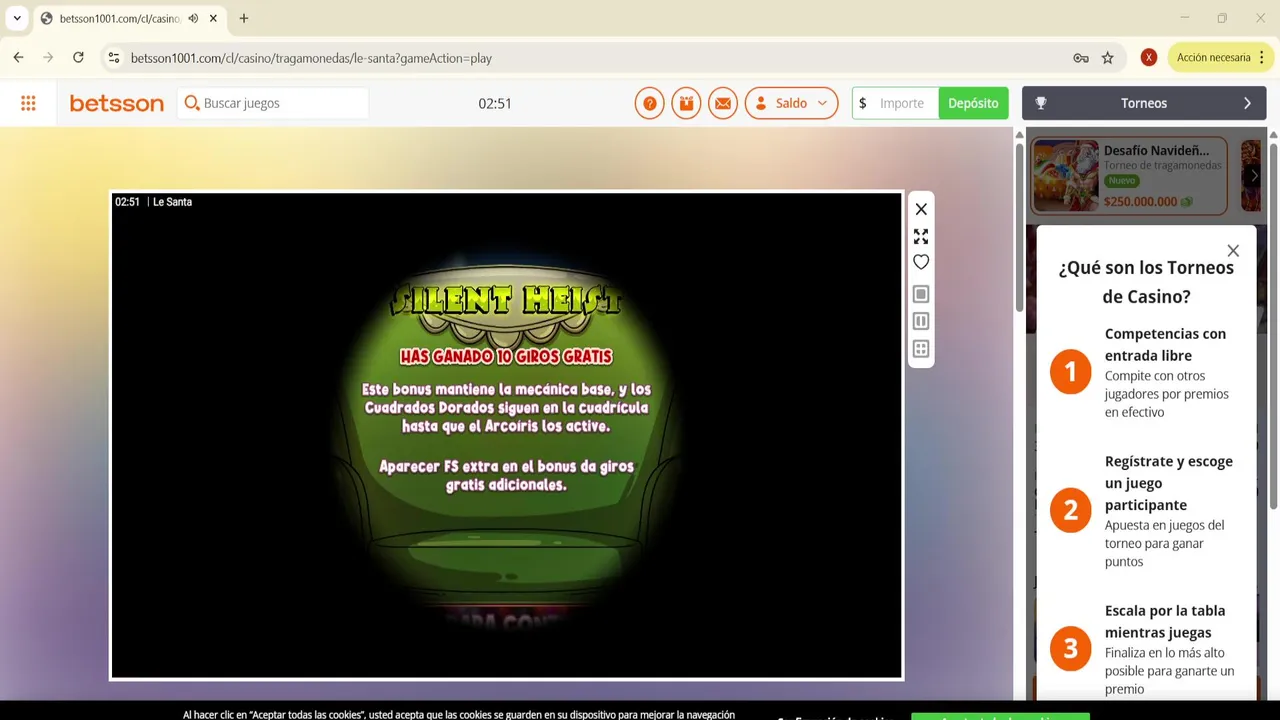The image size is (1280, 720).
Task: Click 'Competencias con entrada libre' heading
Action: [x=1165, y=344]
